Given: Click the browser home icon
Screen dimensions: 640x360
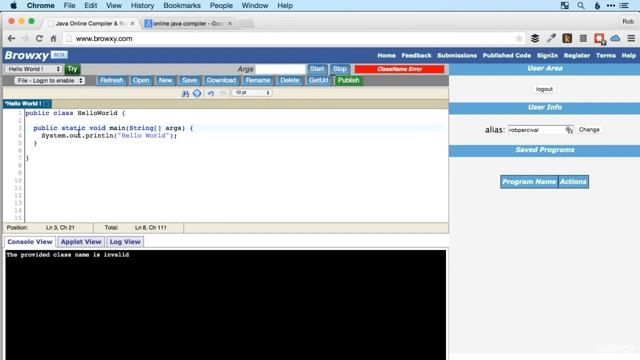Looking at the screenshot, I should (53, 38).
